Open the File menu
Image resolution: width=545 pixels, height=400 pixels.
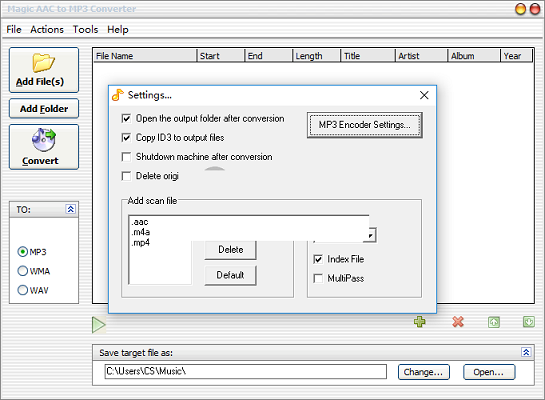pyautogui.click(x=14, y=30)
